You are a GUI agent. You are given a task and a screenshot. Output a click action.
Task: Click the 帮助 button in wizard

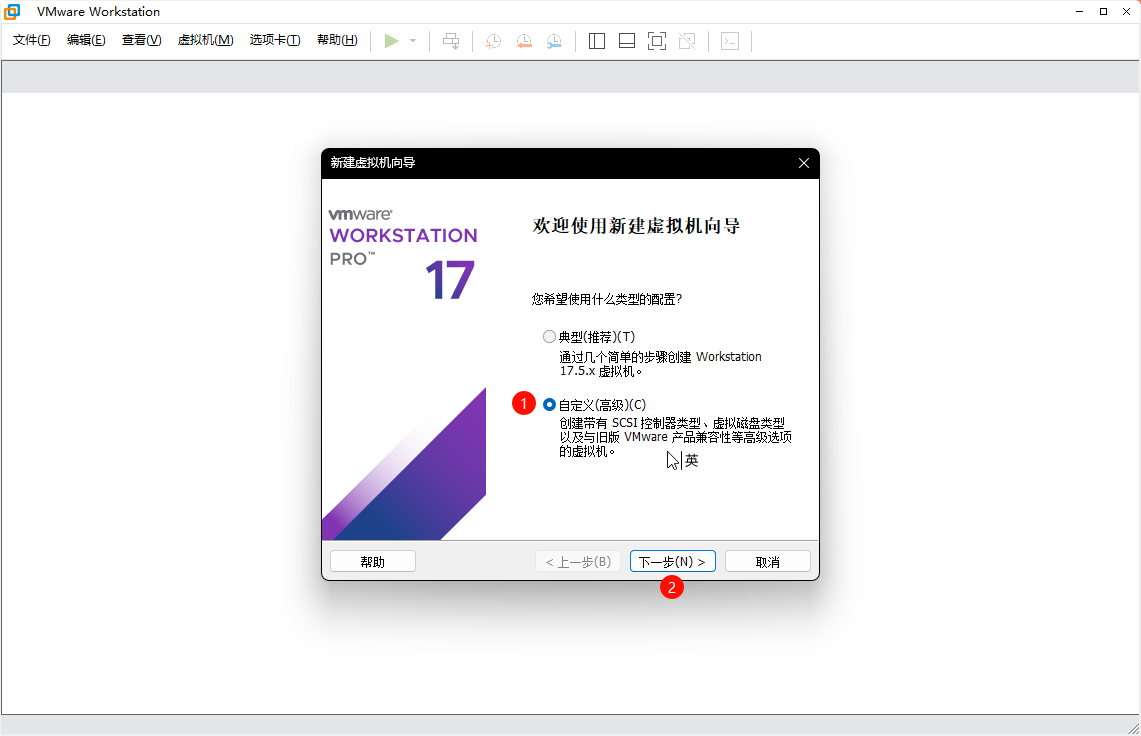[x=373, y=561]
